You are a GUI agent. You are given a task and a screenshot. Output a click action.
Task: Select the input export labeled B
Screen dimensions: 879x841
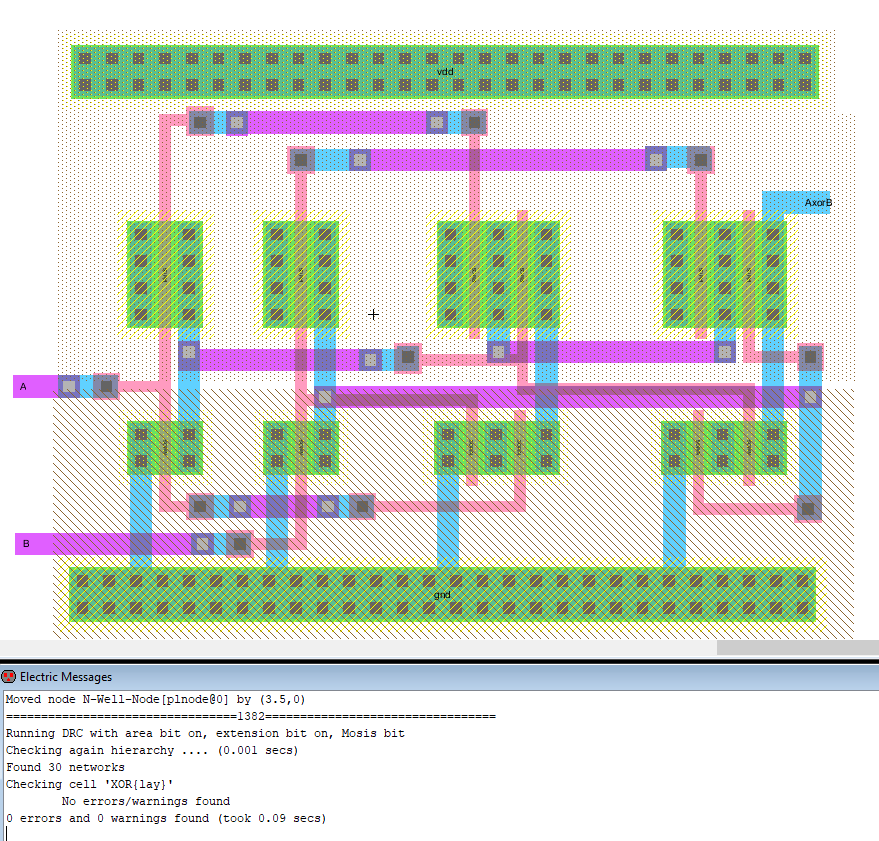pyautogui.click(x=26, y=544)
